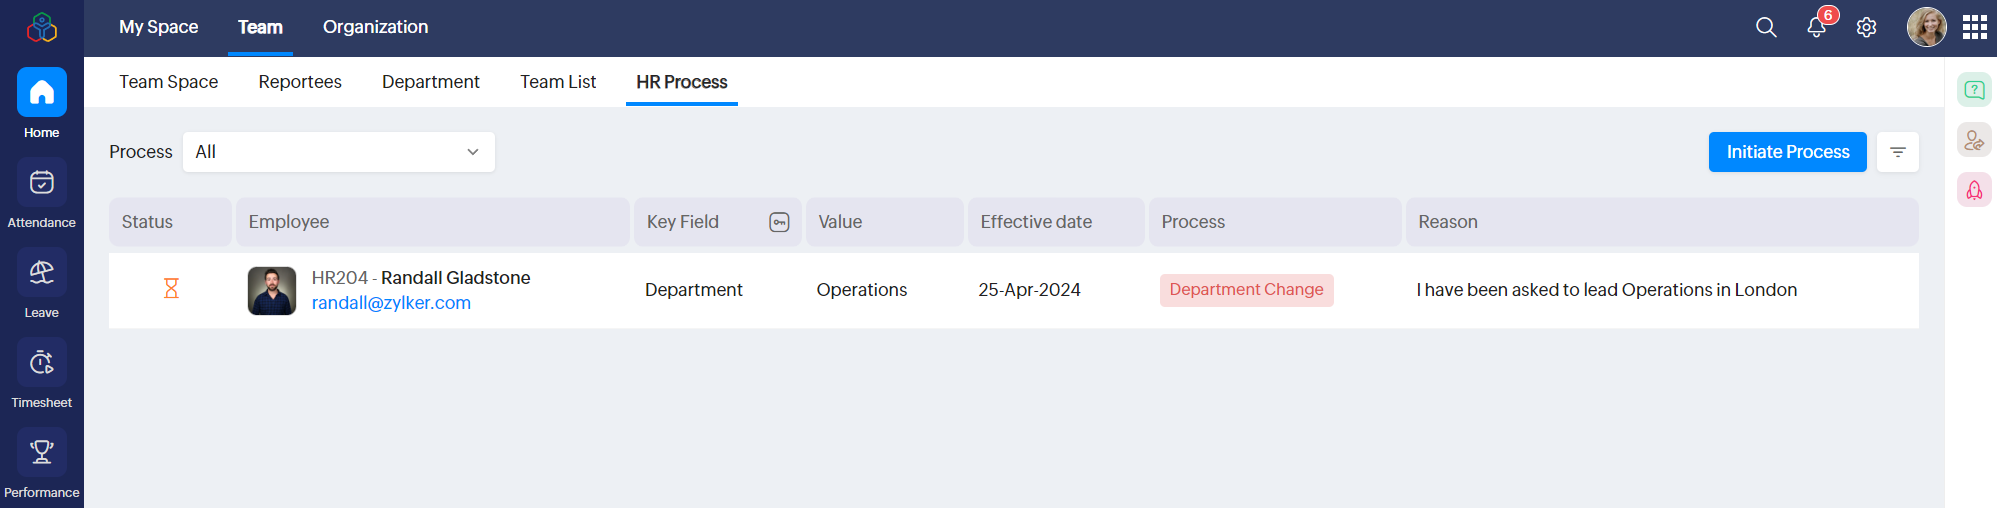Click the employee name Randall Gladstone

click(456, 278)
